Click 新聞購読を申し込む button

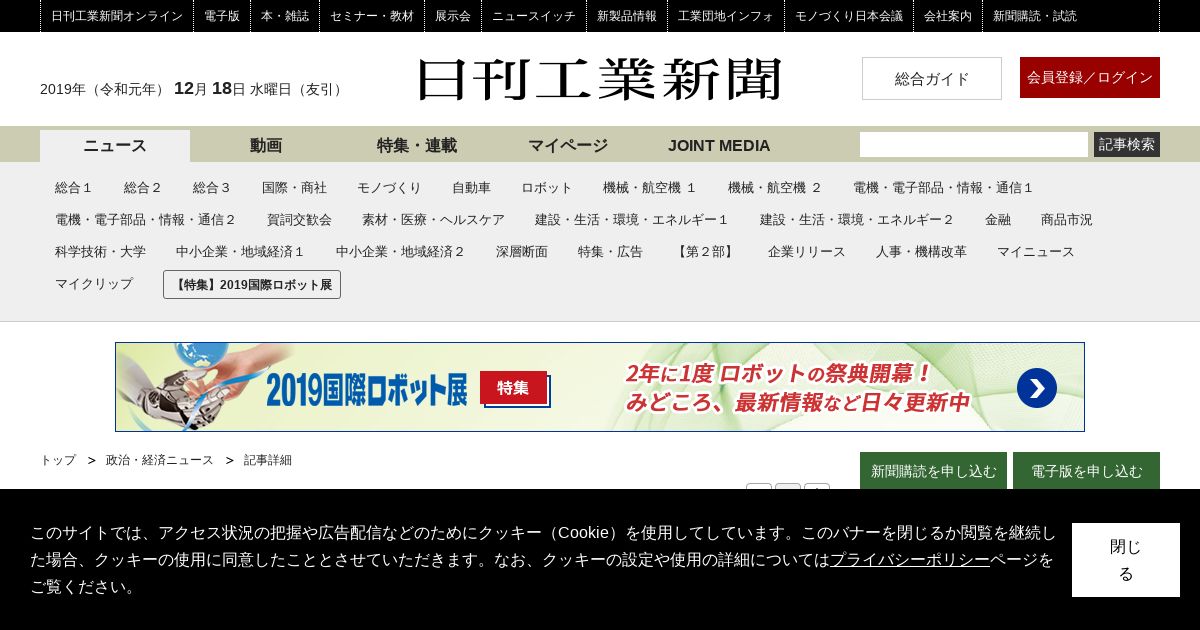pos(933,470)
